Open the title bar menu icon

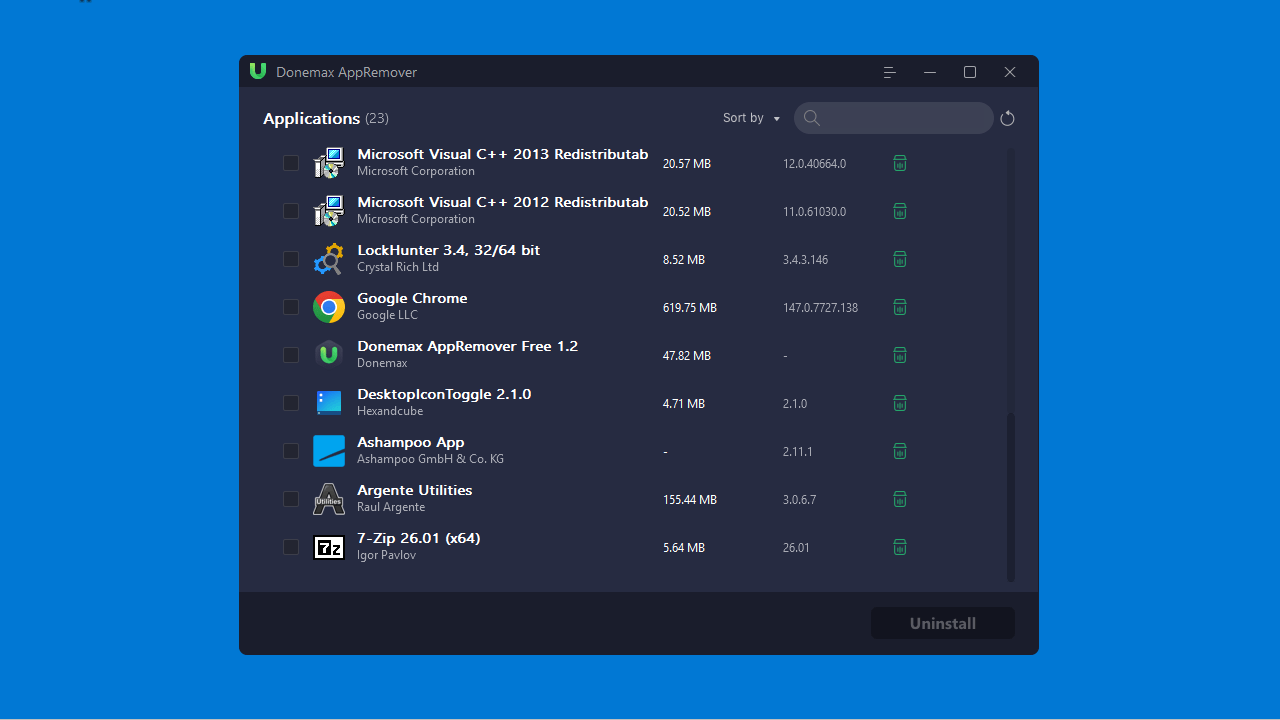[890, 72]
